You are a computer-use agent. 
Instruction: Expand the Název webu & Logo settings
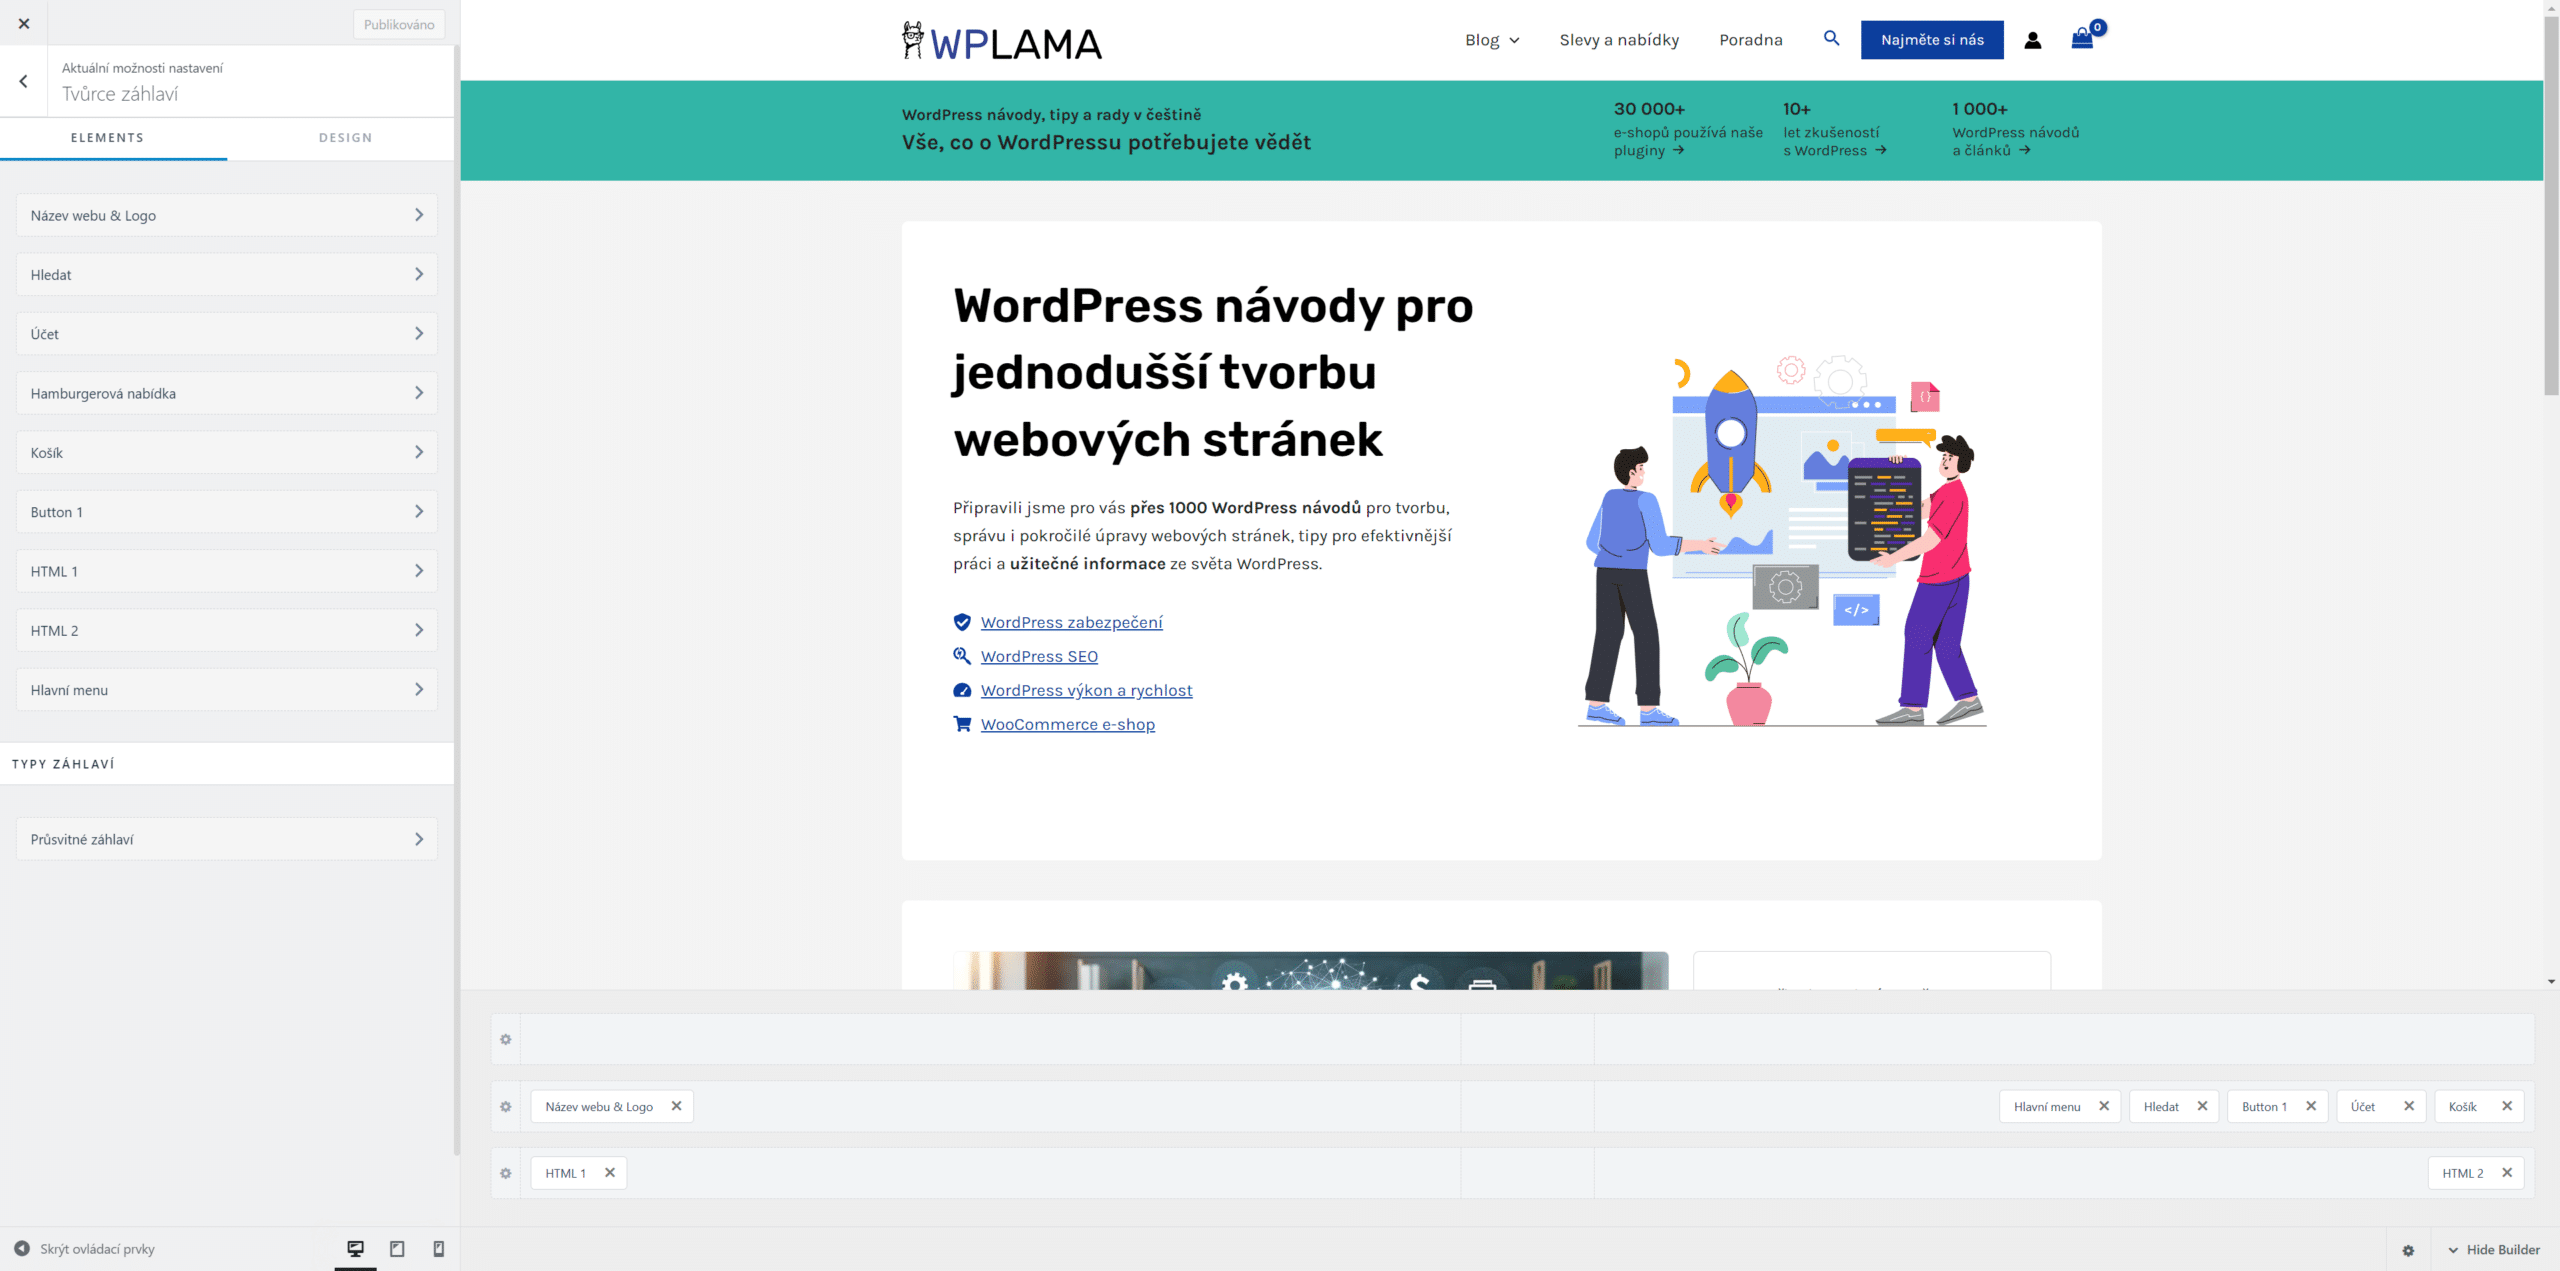coord(227,215)
